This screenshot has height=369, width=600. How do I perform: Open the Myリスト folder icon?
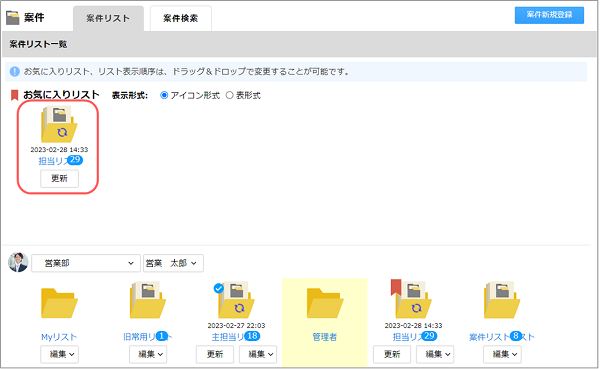click(59, 303)
